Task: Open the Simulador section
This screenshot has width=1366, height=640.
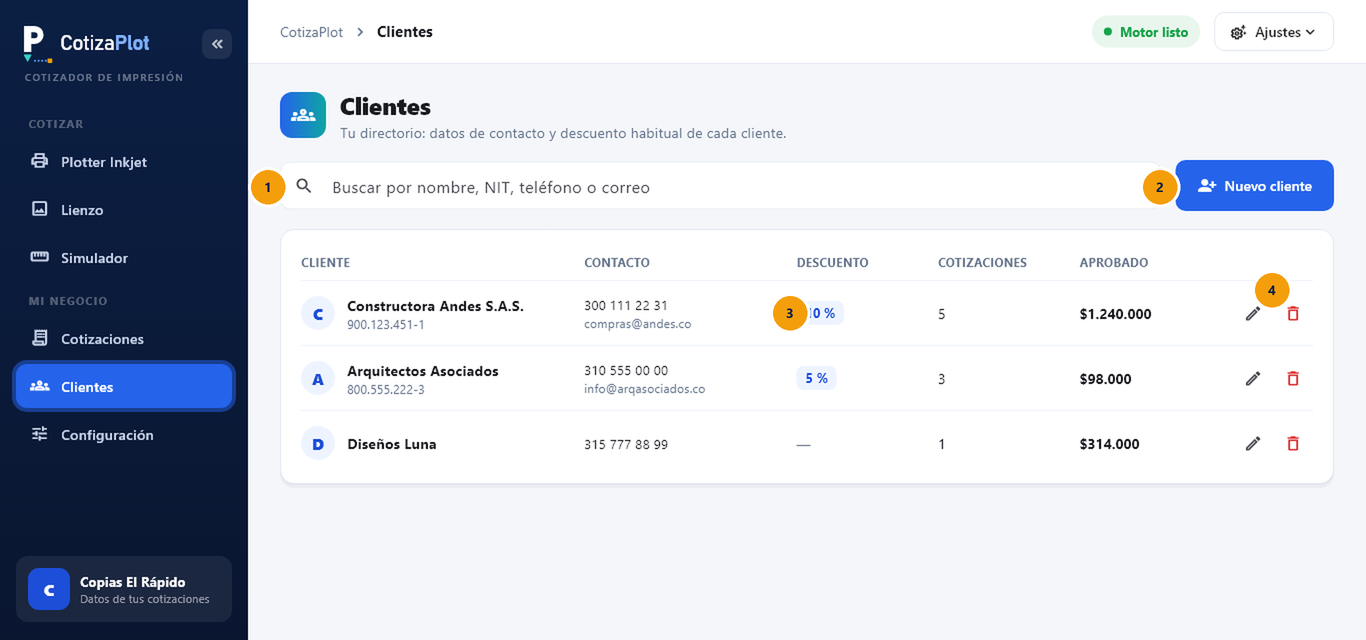Action: [x=124, y=258]
